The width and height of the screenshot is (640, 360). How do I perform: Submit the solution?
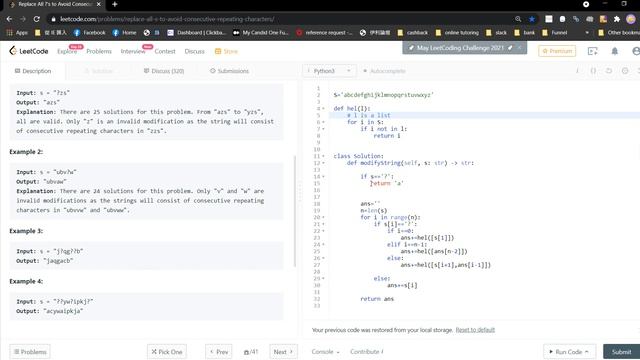[621, 352]
